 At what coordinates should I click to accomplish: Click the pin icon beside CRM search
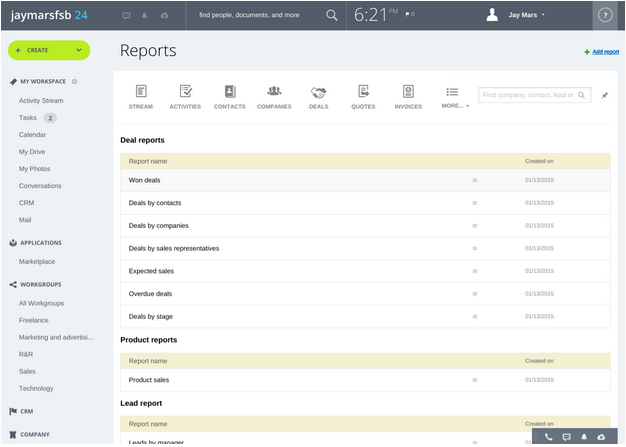[605, 95]
